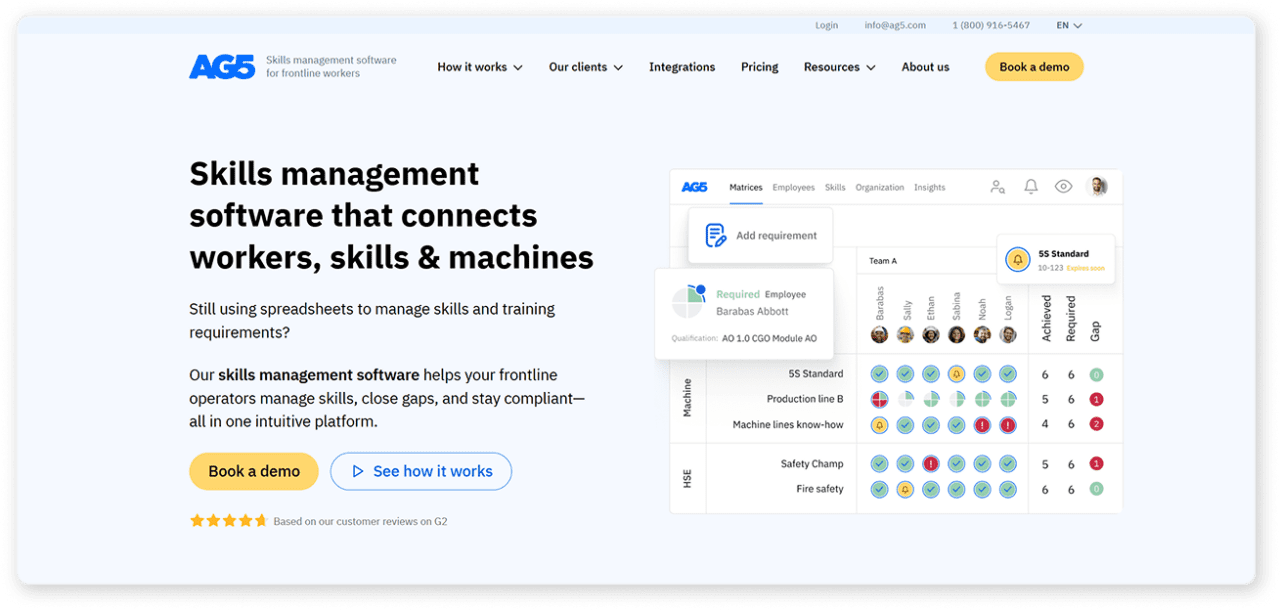The height and width of the screenshot is (610, 1280).
Task: Click the five-star G2 rating
Action: [x=229, y=521]
